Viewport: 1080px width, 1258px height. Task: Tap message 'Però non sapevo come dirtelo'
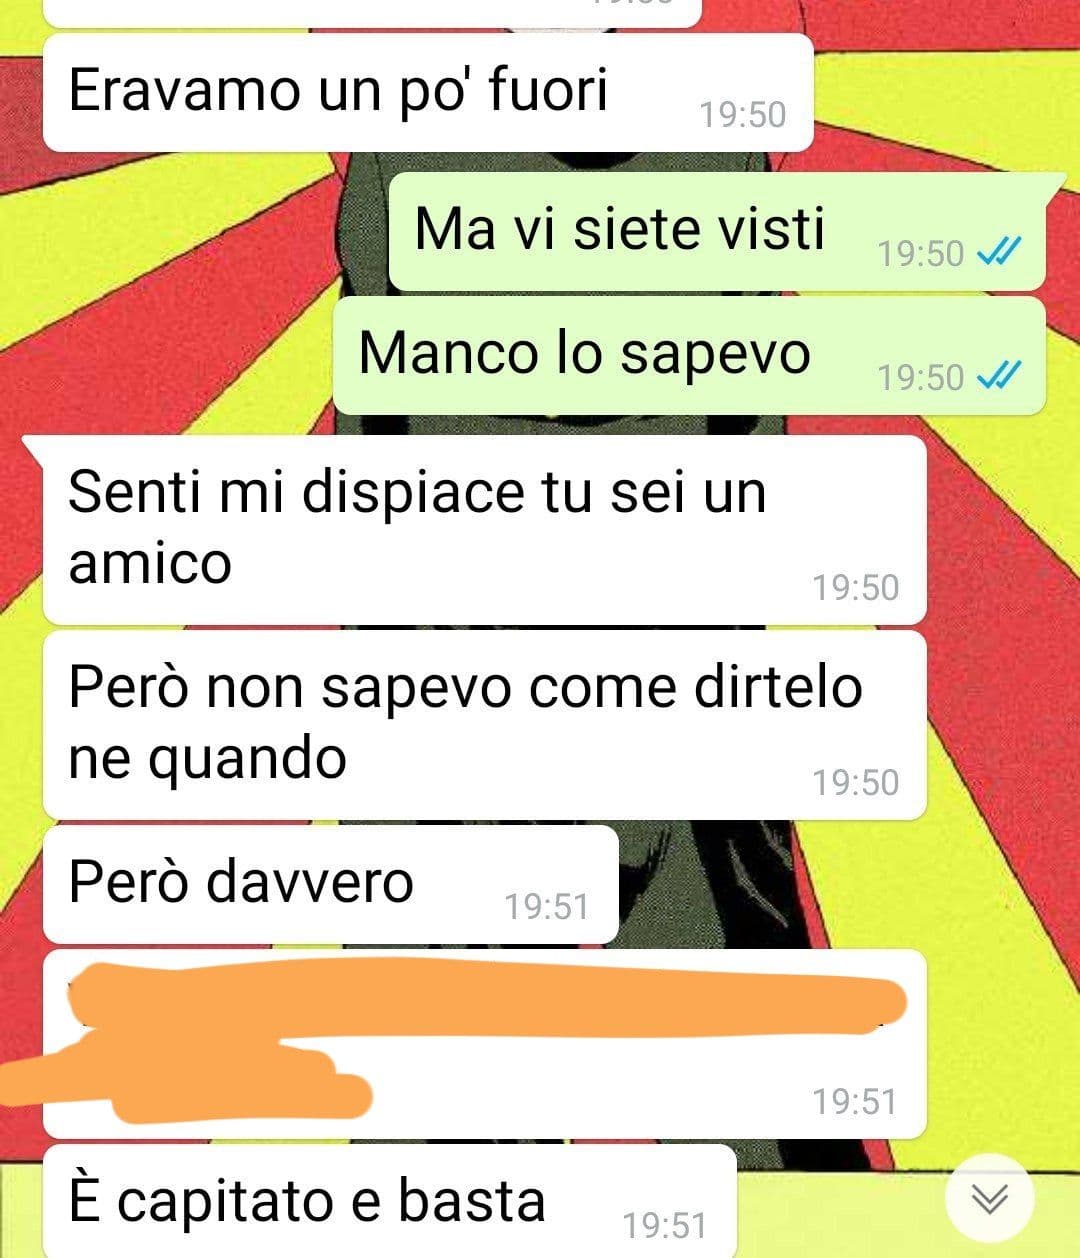[485, 724]
